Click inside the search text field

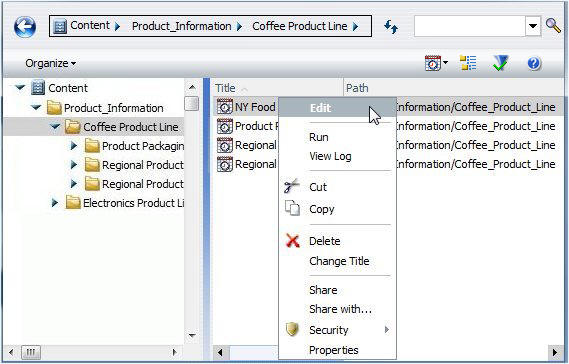pyautogui.click(x=470, y=26)
